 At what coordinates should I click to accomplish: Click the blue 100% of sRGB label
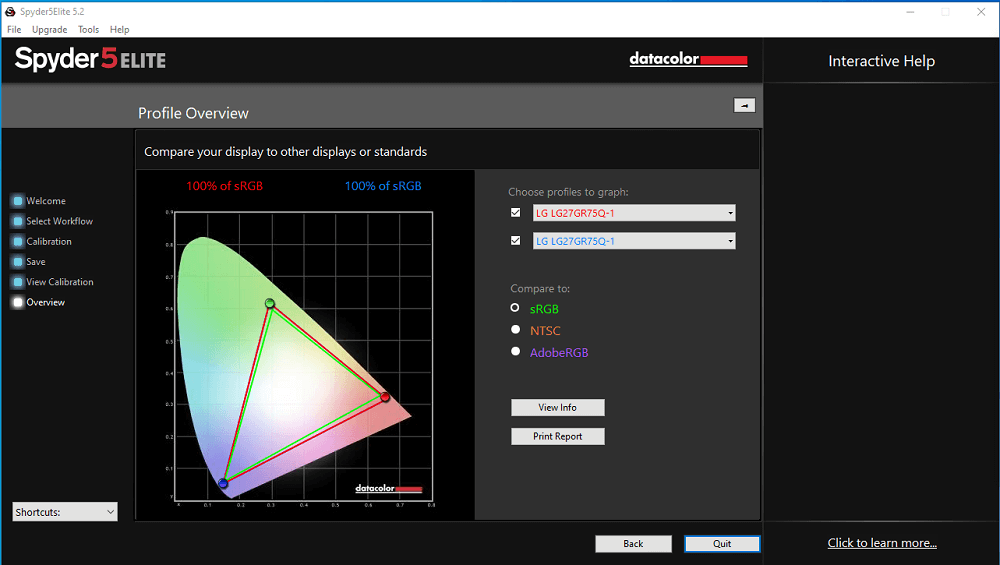(x=383, y=186)
